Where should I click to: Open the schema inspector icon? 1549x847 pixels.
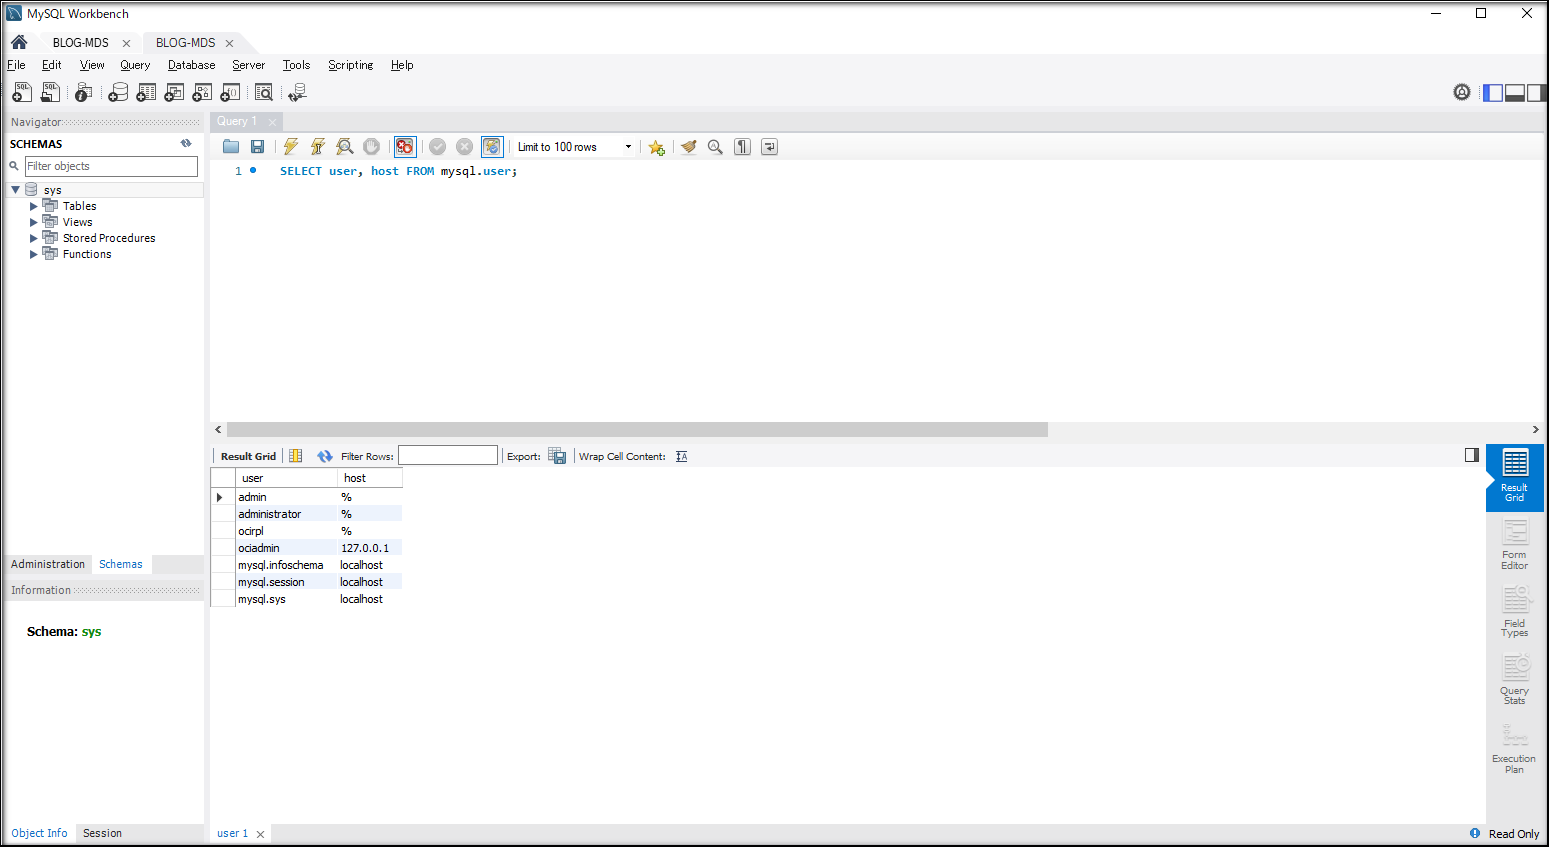(x=84, y=92)
